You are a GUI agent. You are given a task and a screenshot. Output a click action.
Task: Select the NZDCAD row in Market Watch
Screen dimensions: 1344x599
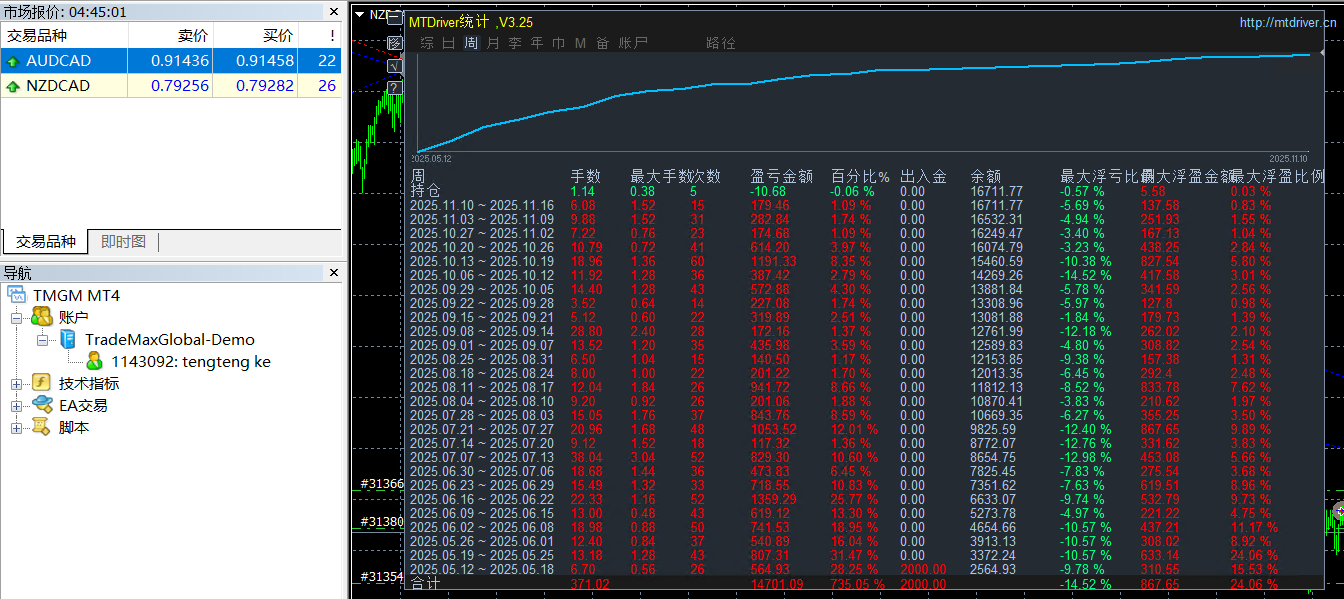coord(171,86)
